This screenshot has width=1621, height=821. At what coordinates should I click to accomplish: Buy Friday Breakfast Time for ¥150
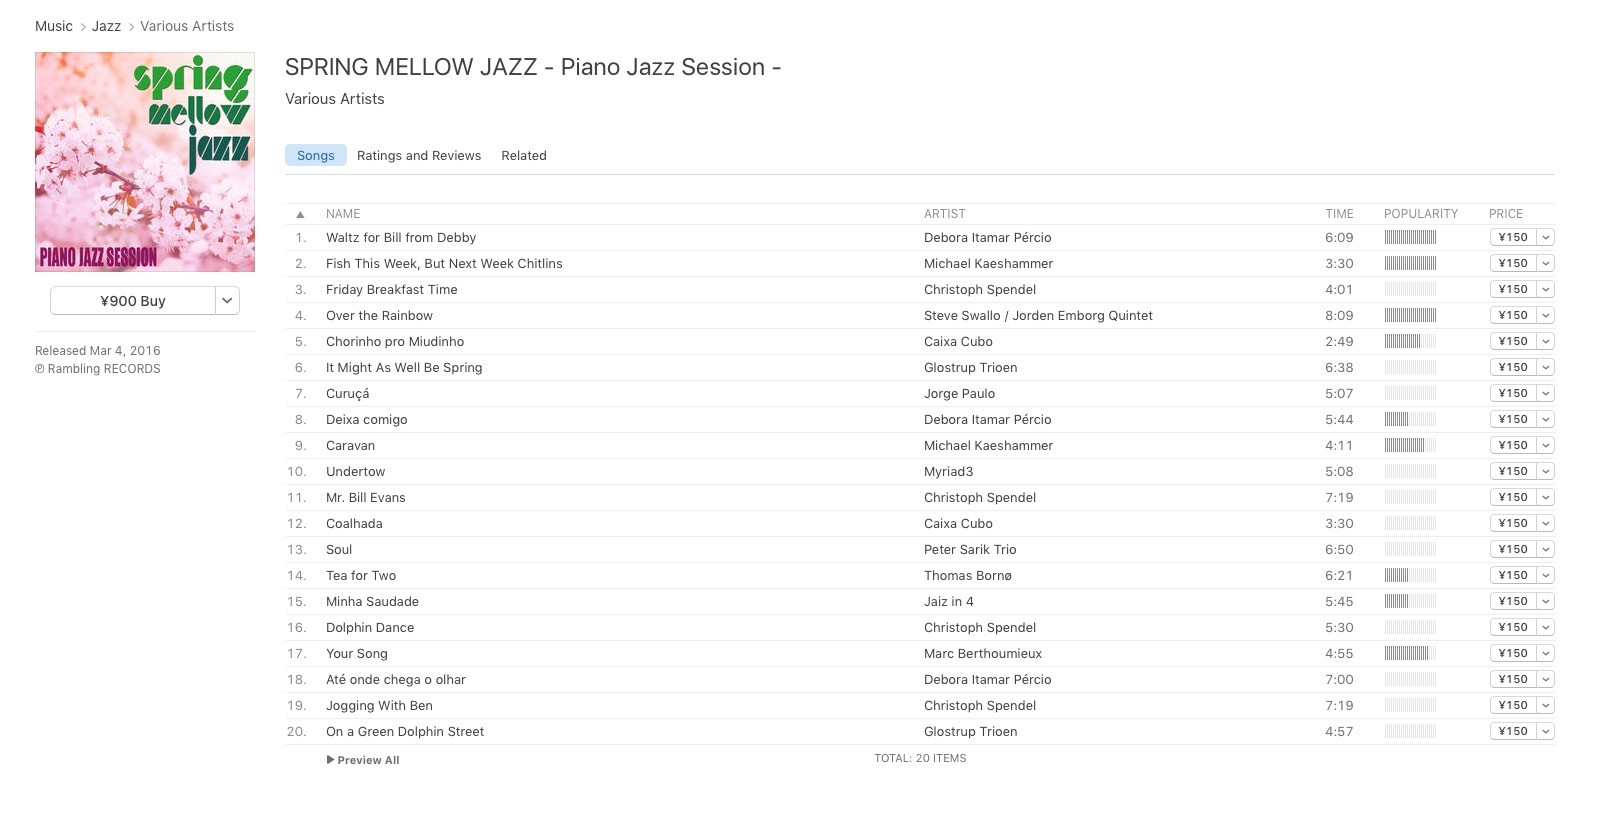(x=1513, y=290)
